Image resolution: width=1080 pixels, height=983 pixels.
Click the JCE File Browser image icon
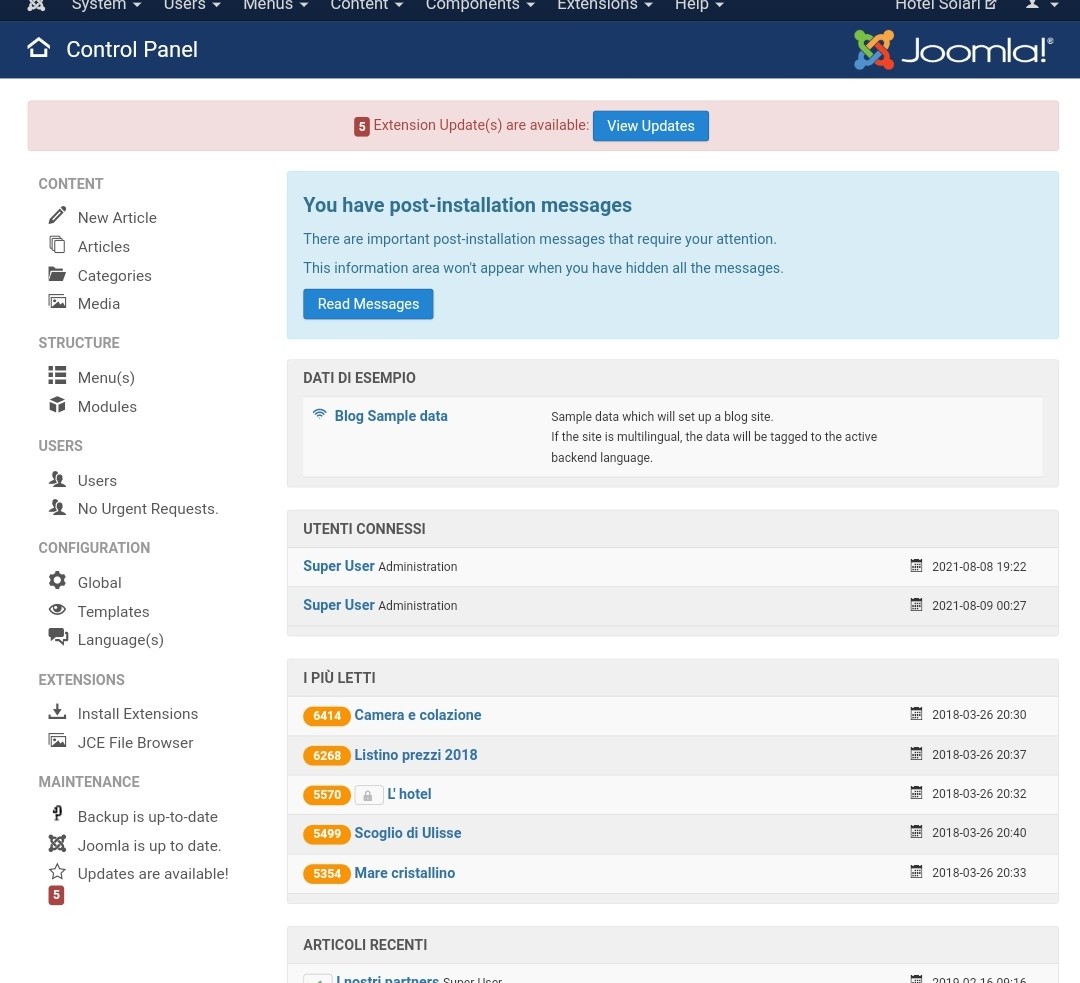tap(57, 741)
